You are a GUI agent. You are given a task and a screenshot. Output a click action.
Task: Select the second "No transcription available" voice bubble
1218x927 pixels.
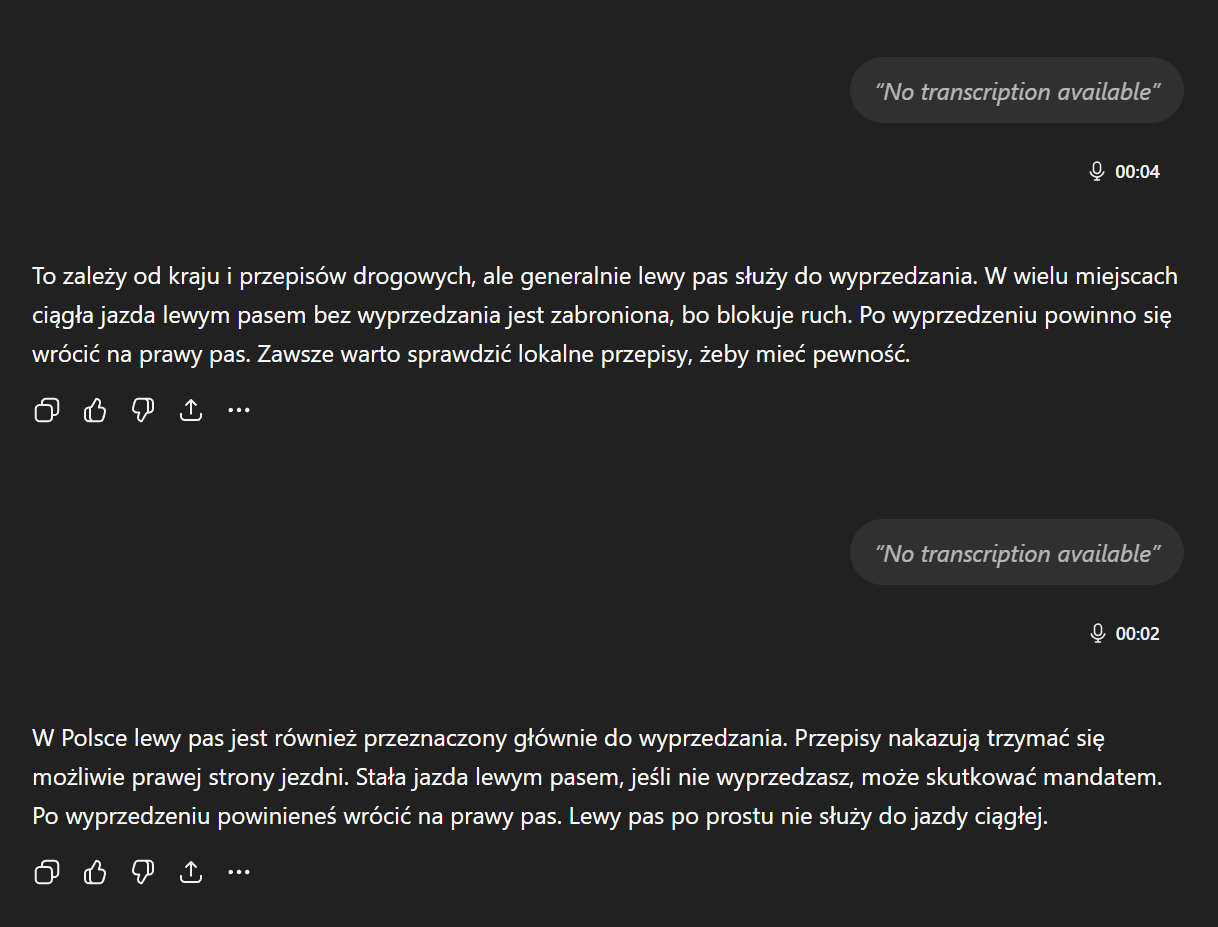(1017, 553)
